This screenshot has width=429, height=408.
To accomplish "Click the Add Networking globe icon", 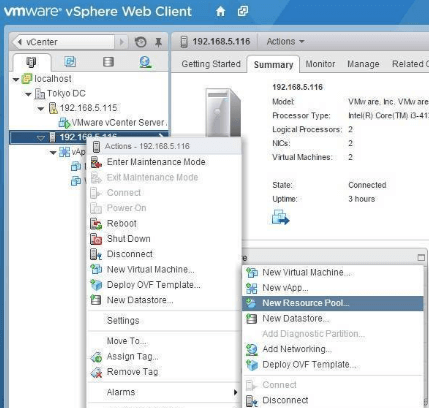I will 252,350.
